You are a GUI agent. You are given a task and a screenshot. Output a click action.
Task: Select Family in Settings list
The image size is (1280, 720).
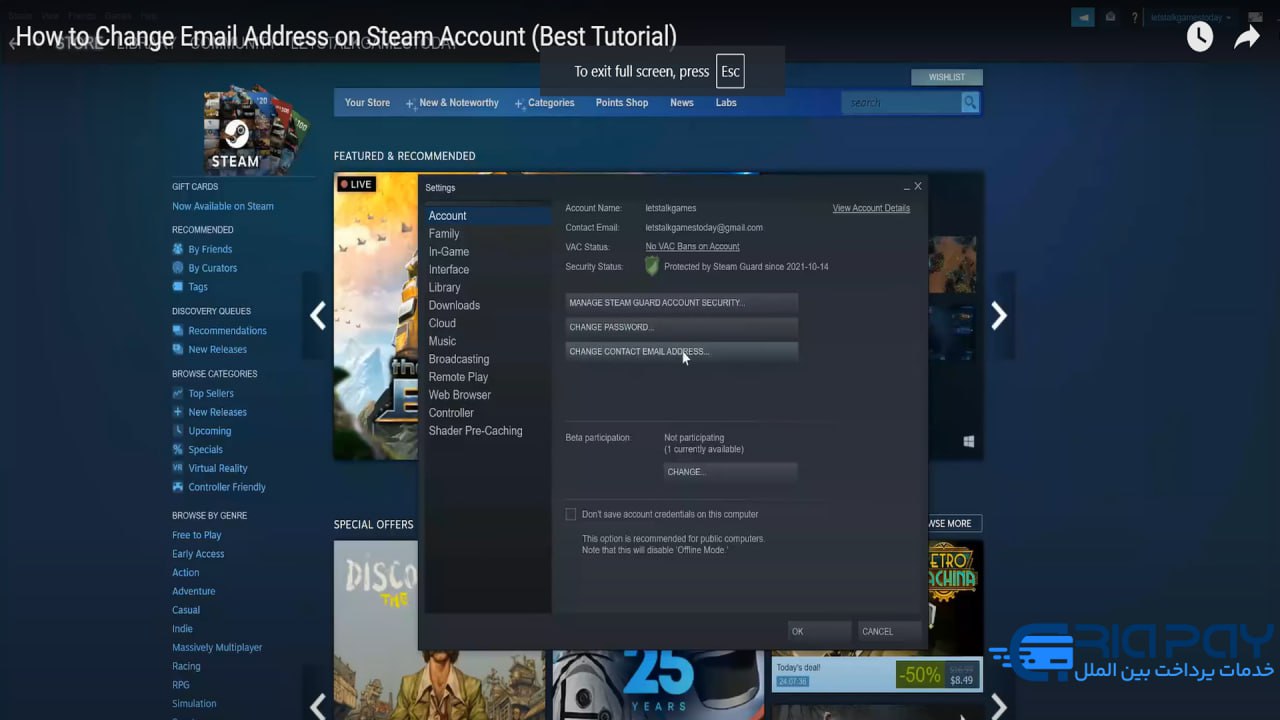[488, 234]
